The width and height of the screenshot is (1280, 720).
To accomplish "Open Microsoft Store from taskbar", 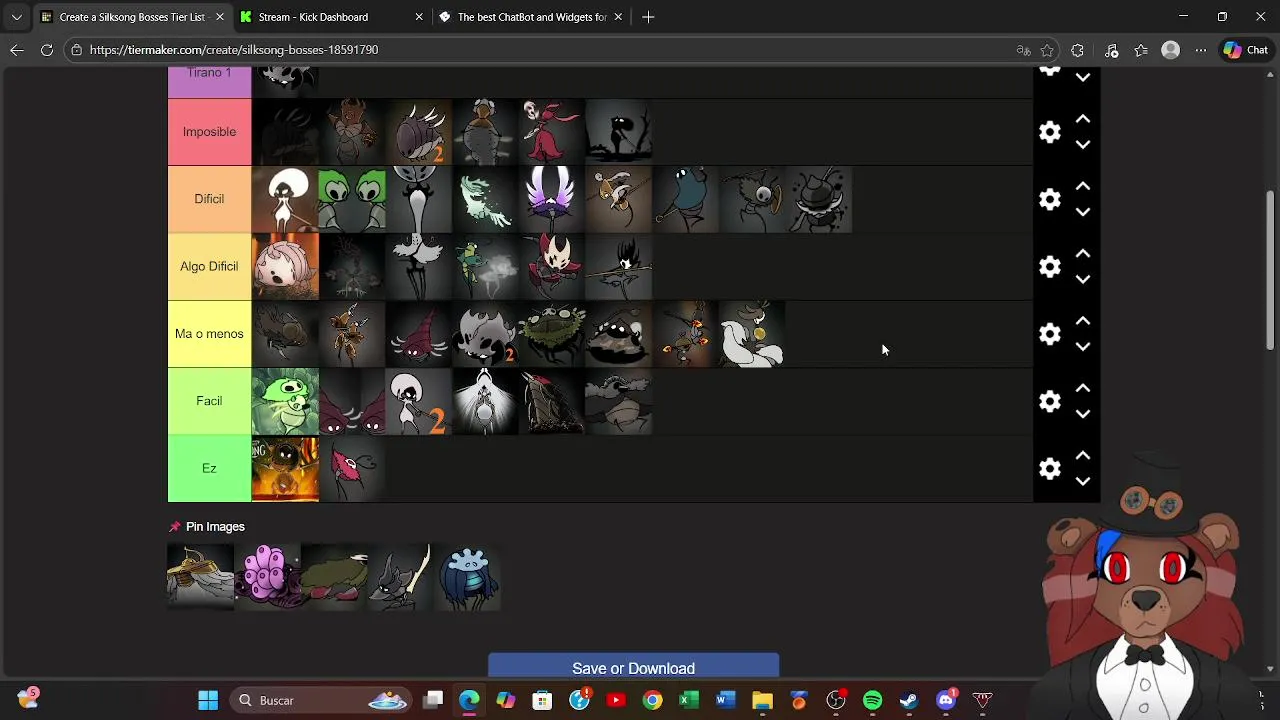I will click(542, 700).
